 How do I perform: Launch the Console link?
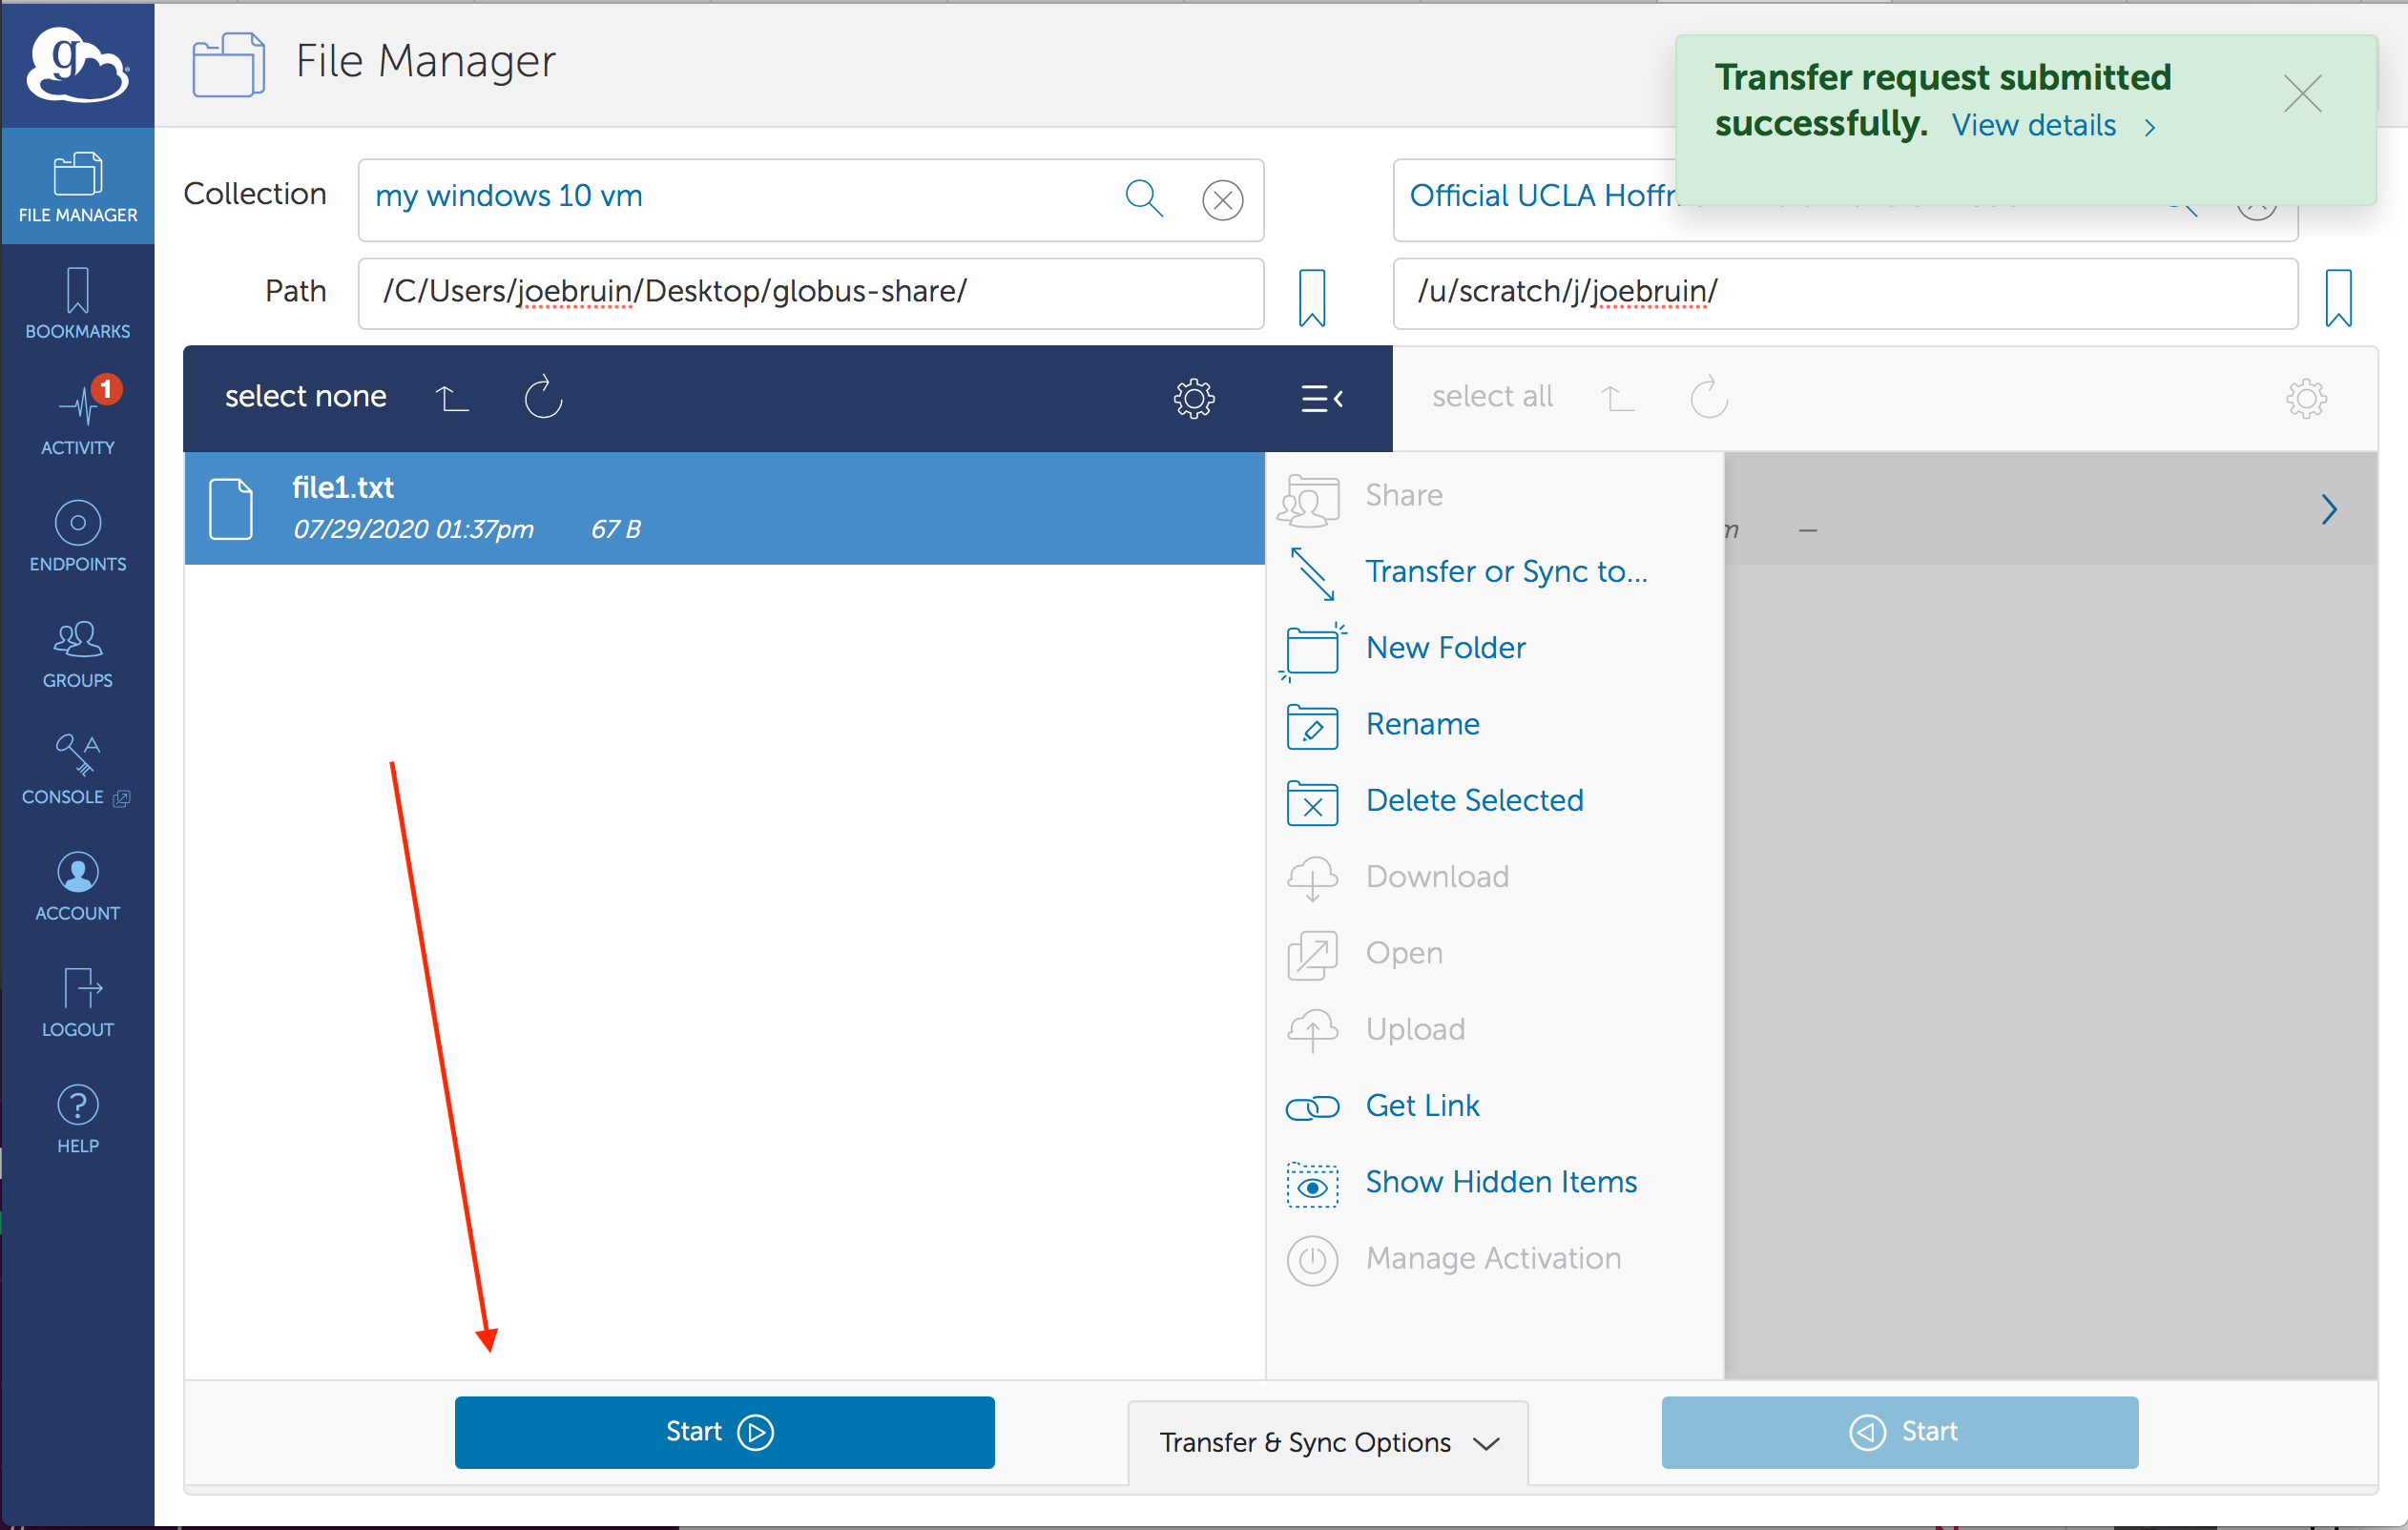(77, 769)
